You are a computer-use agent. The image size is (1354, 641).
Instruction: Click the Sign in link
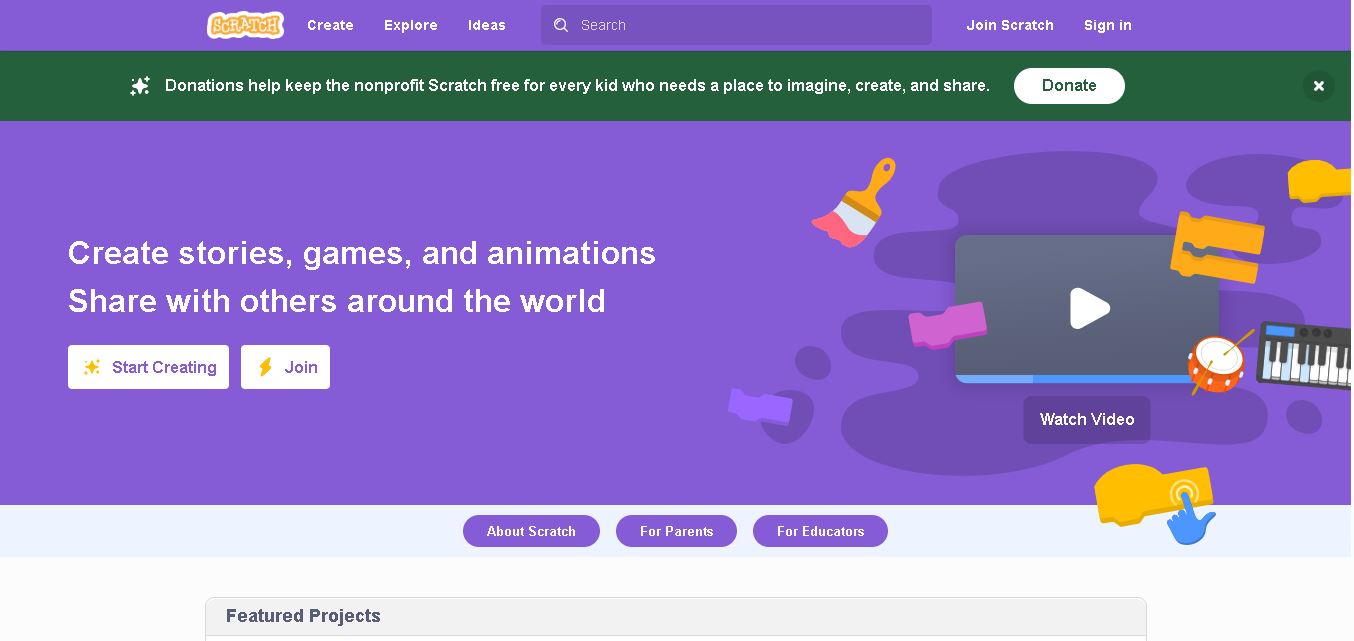1108,25
